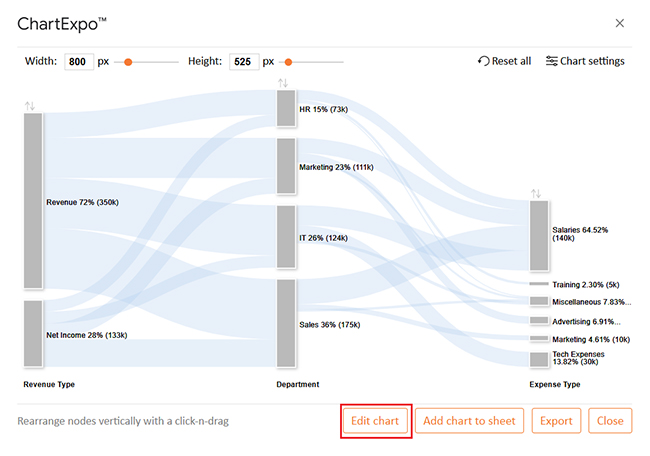Click the Salaries 64.52% expense node
The height and width of the screenshot is (456, 650).
tap(539, 235)
